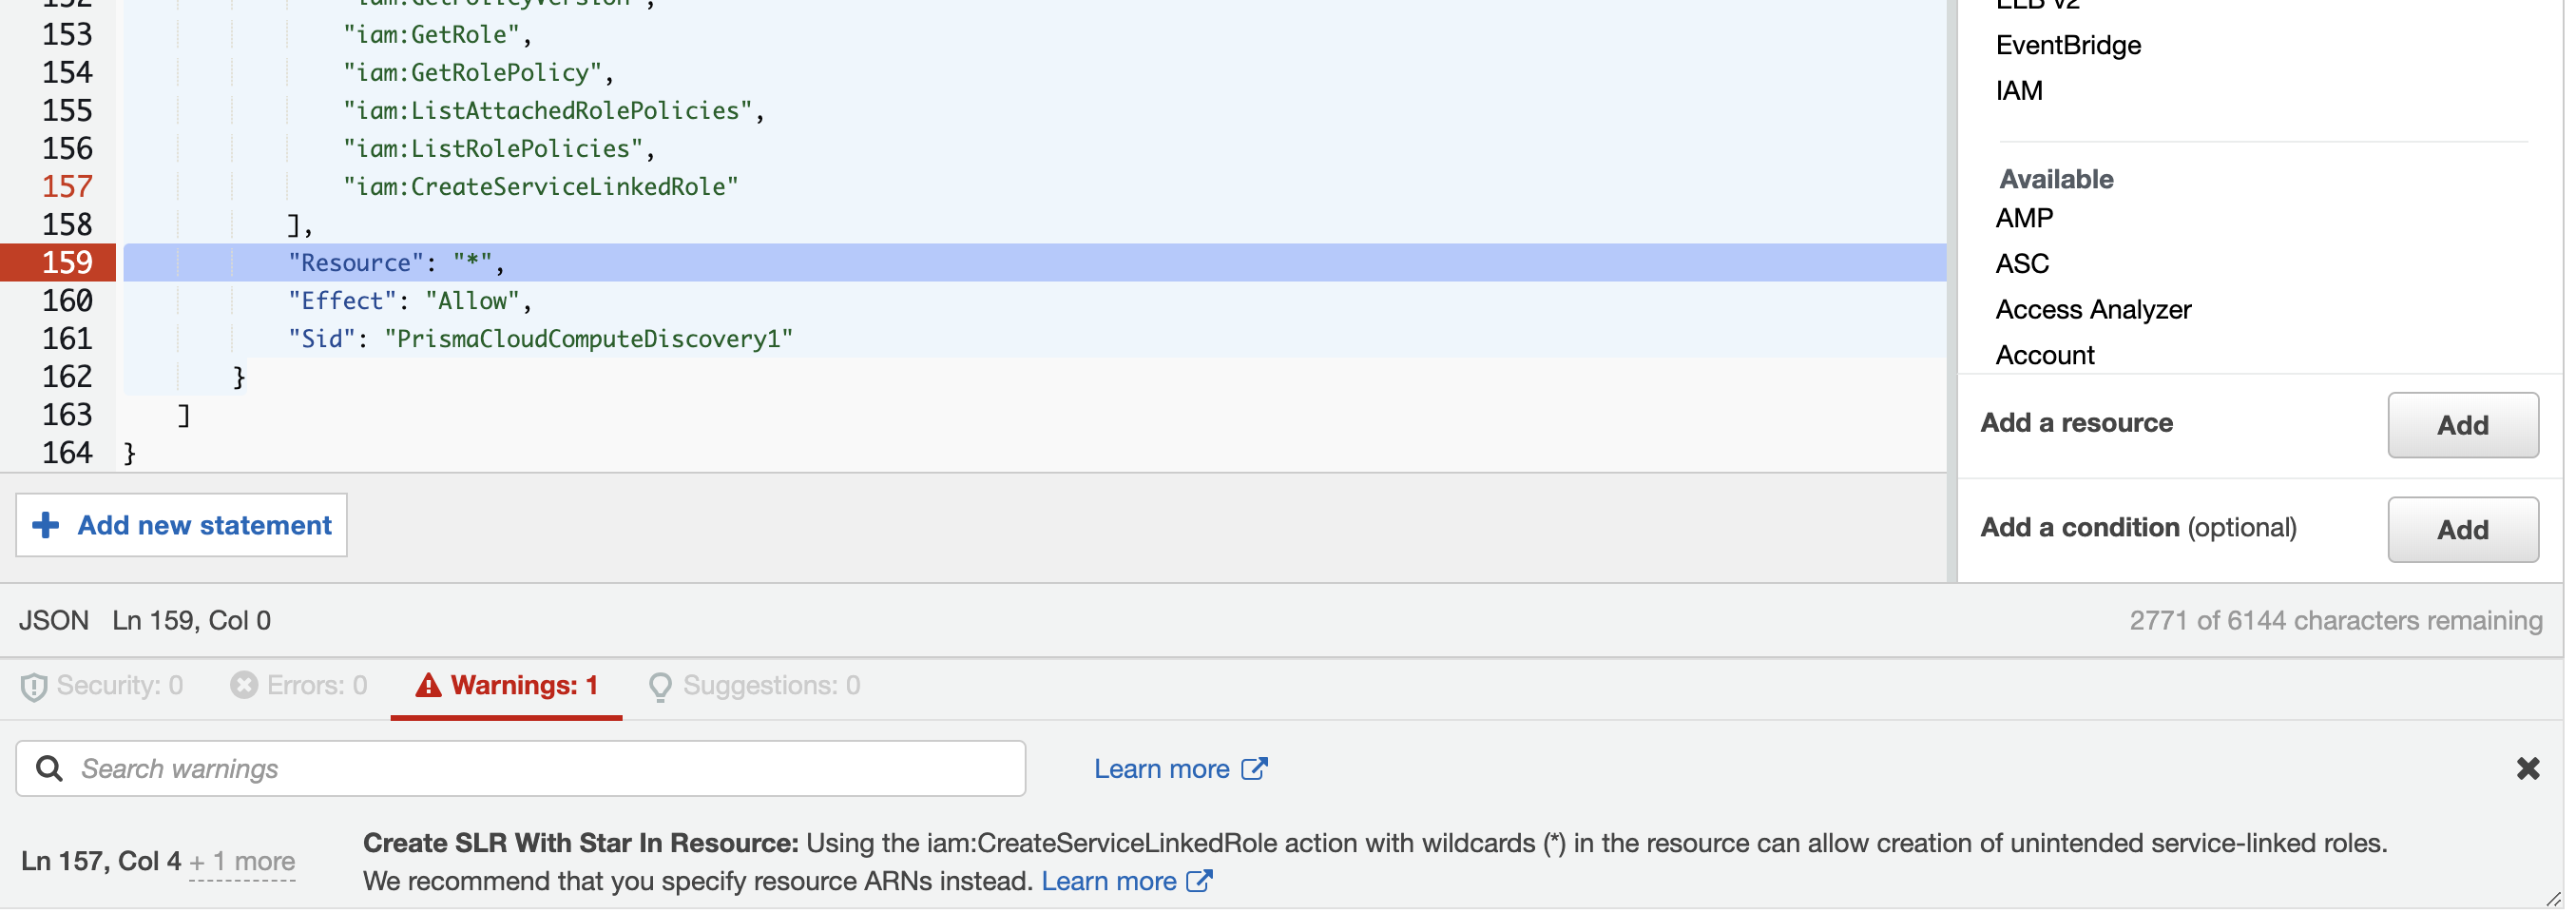Screen dimensions: 2576x913
Task: Expand the '+ 1 more' warning locations
Action: point(243,862)
